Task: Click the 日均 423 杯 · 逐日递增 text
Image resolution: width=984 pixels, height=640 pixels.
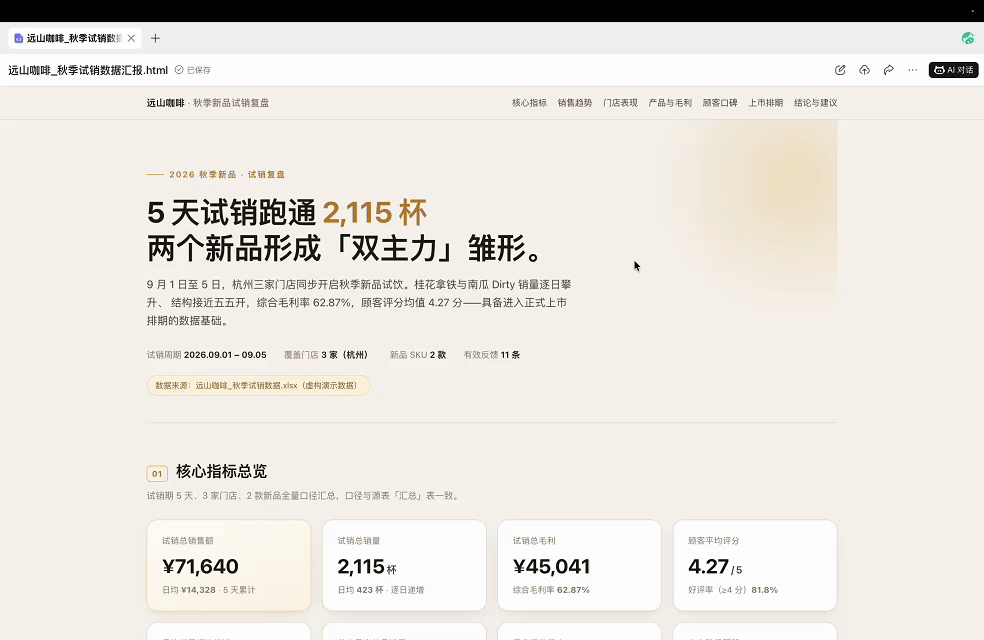Action: (381, 590)
